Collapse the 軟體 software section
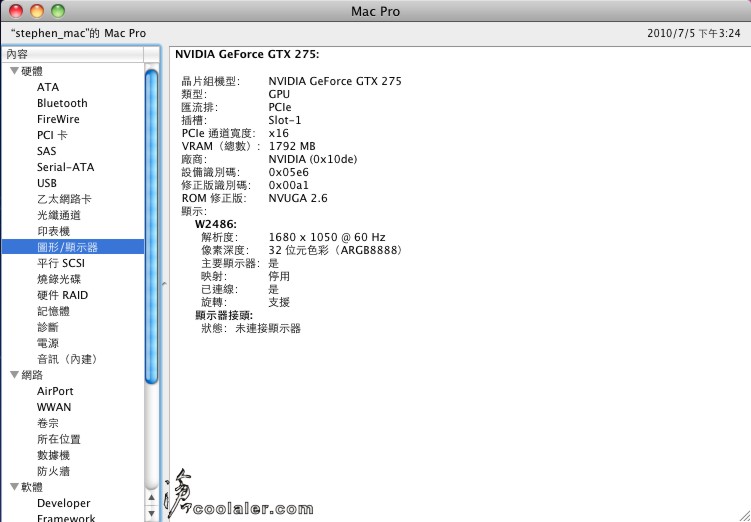This screenshot has width=751, height=522. (x=15, y=487)
